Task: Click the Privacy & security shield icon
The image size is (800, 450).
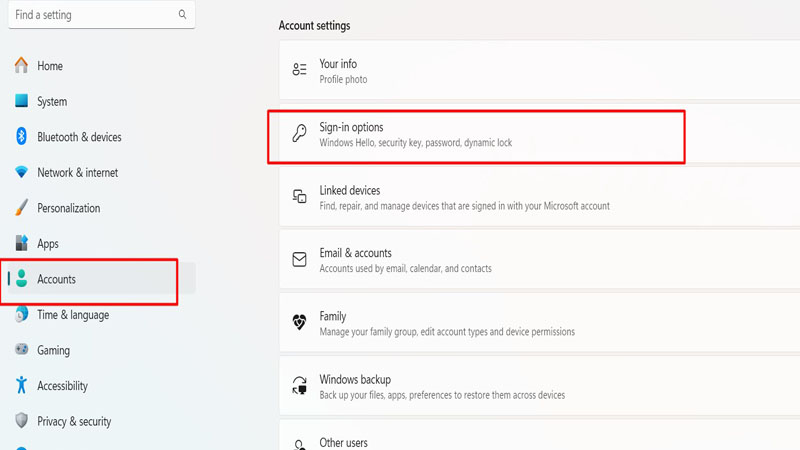Action: coord(21,420)
